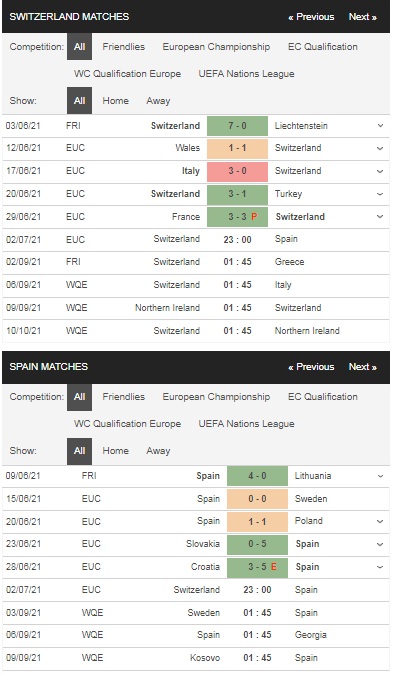The height and width of the screenshot is (673, 393).
Task: Select Friendlies tab in Switzerland matches
Action: point(124,47)
